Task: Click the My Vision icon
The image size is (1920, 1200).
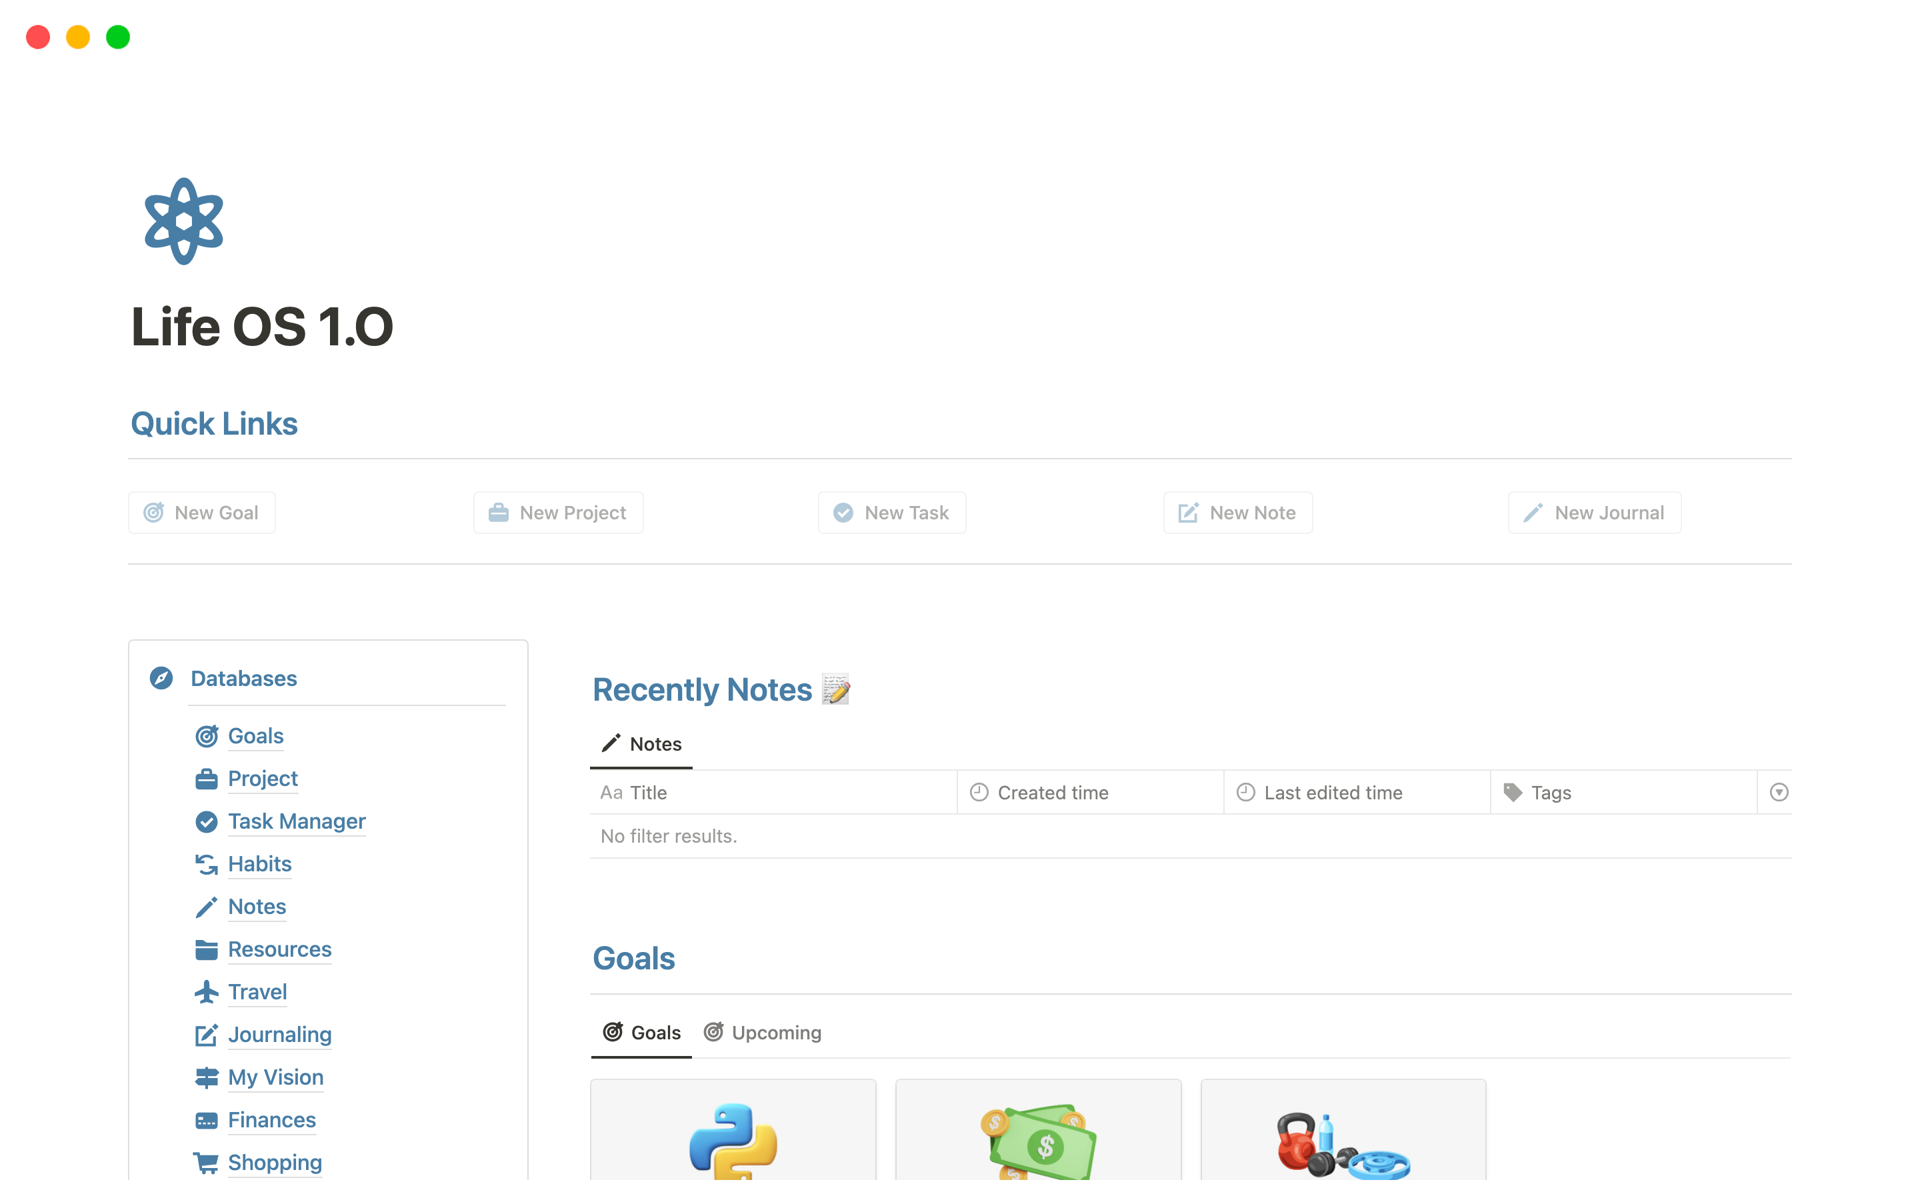Action: (203, 1076)
